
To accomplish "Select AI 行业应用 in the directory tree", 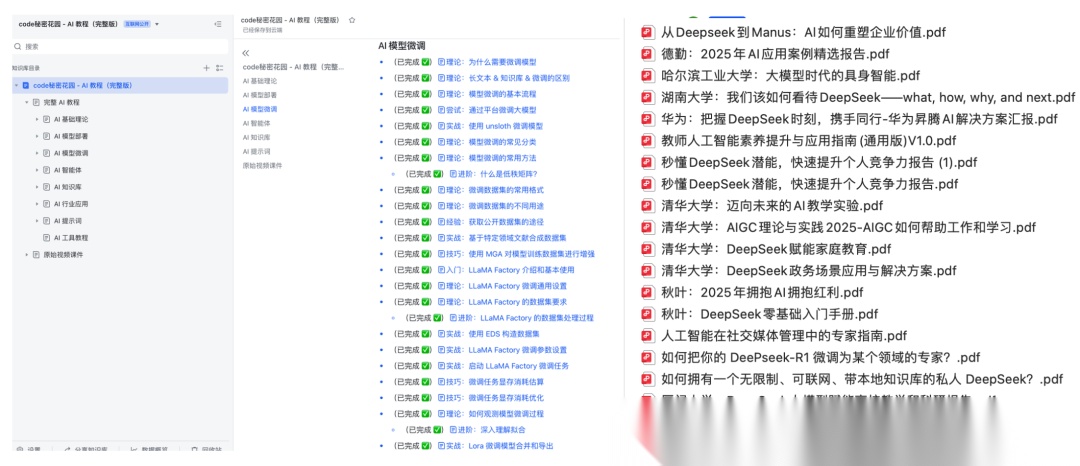I will pos(71,204).
